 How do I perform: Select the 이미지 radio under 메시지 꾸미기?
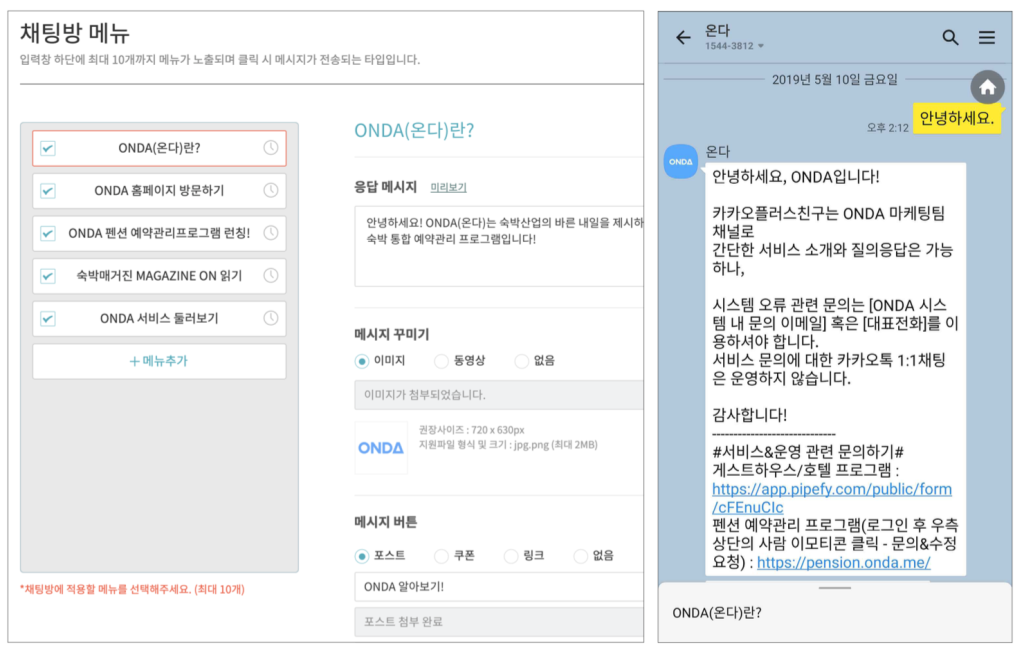click(x=362, y=361)
